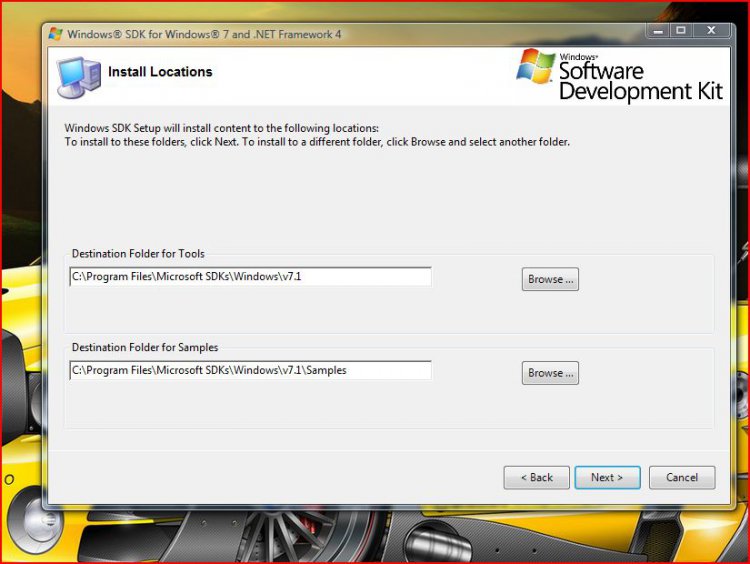
Task: Maximize the SDK setup window
Action: pos(681,31)
